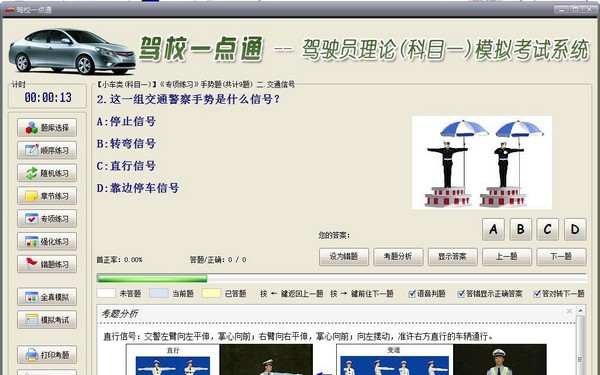Image resolution: width=600 pixels, height=375 pixels.
Task: Go to previous question with 上一题
Action: click(507, 257)
